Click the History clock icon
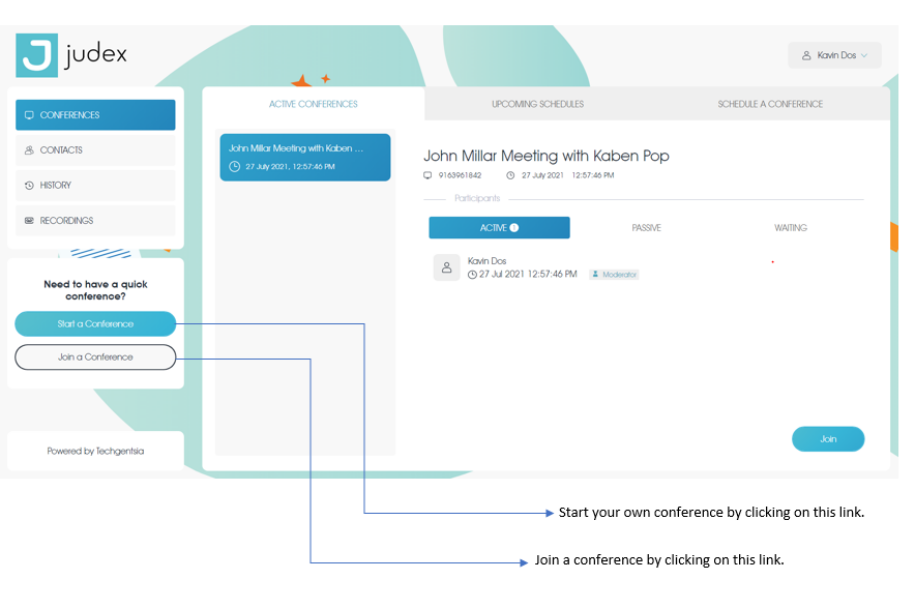Screen dimensions: 915x598 (29, 185)
